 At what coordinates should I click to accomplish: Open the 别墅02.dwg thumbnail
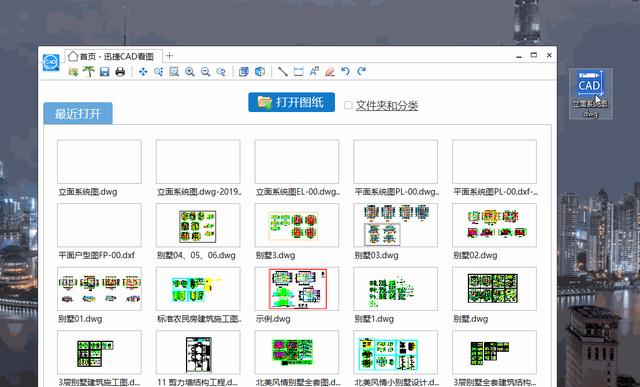(494, 225)
